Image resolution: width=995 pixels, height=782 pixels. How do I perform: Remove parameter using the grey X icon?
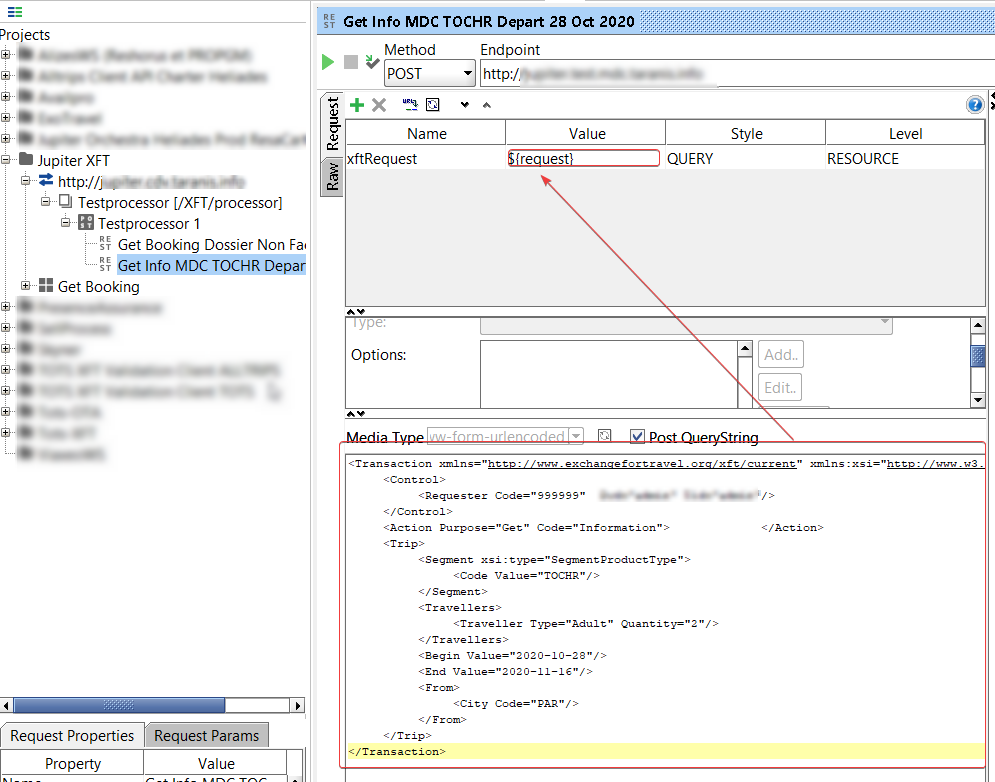[379, 105]
